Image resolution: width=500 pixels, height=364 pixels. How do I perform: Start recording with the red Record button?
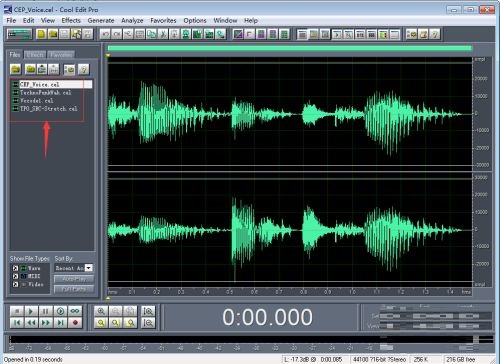(x=75, y=323)
